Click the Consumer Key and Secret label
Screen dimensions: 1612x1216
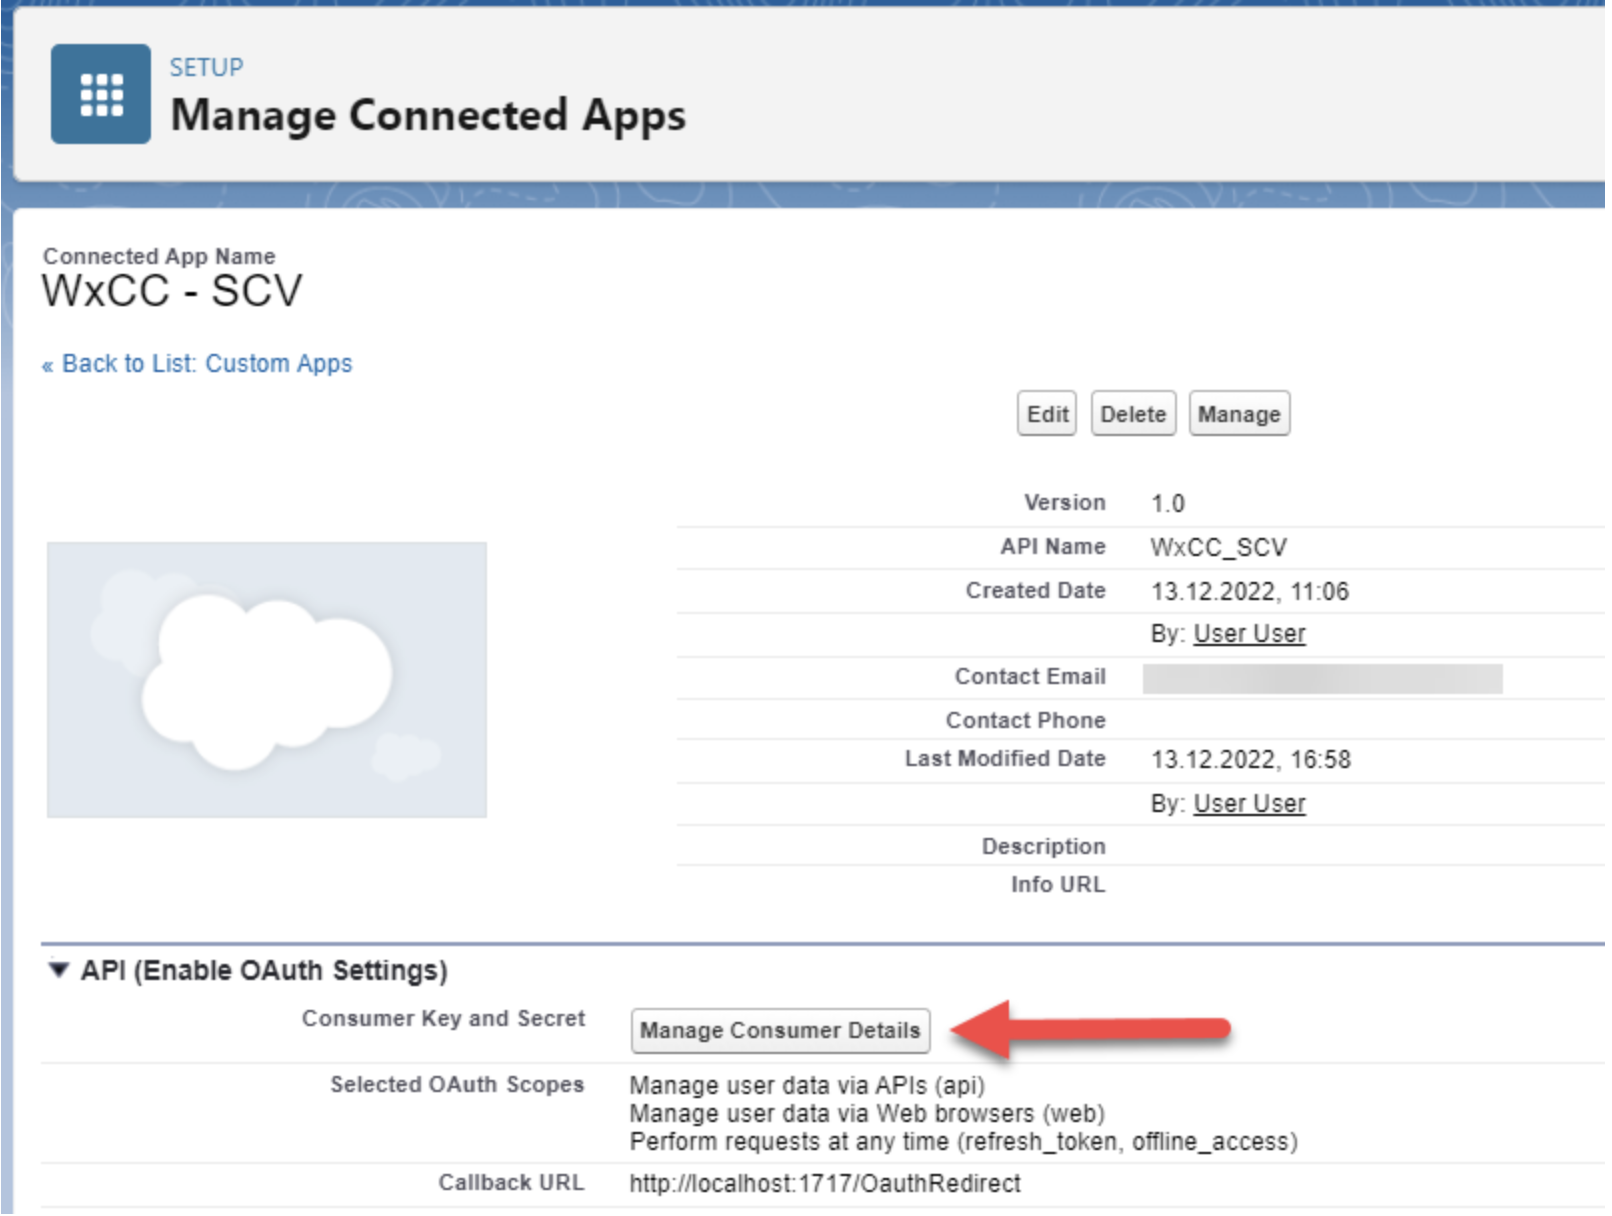click(443, 1019)
